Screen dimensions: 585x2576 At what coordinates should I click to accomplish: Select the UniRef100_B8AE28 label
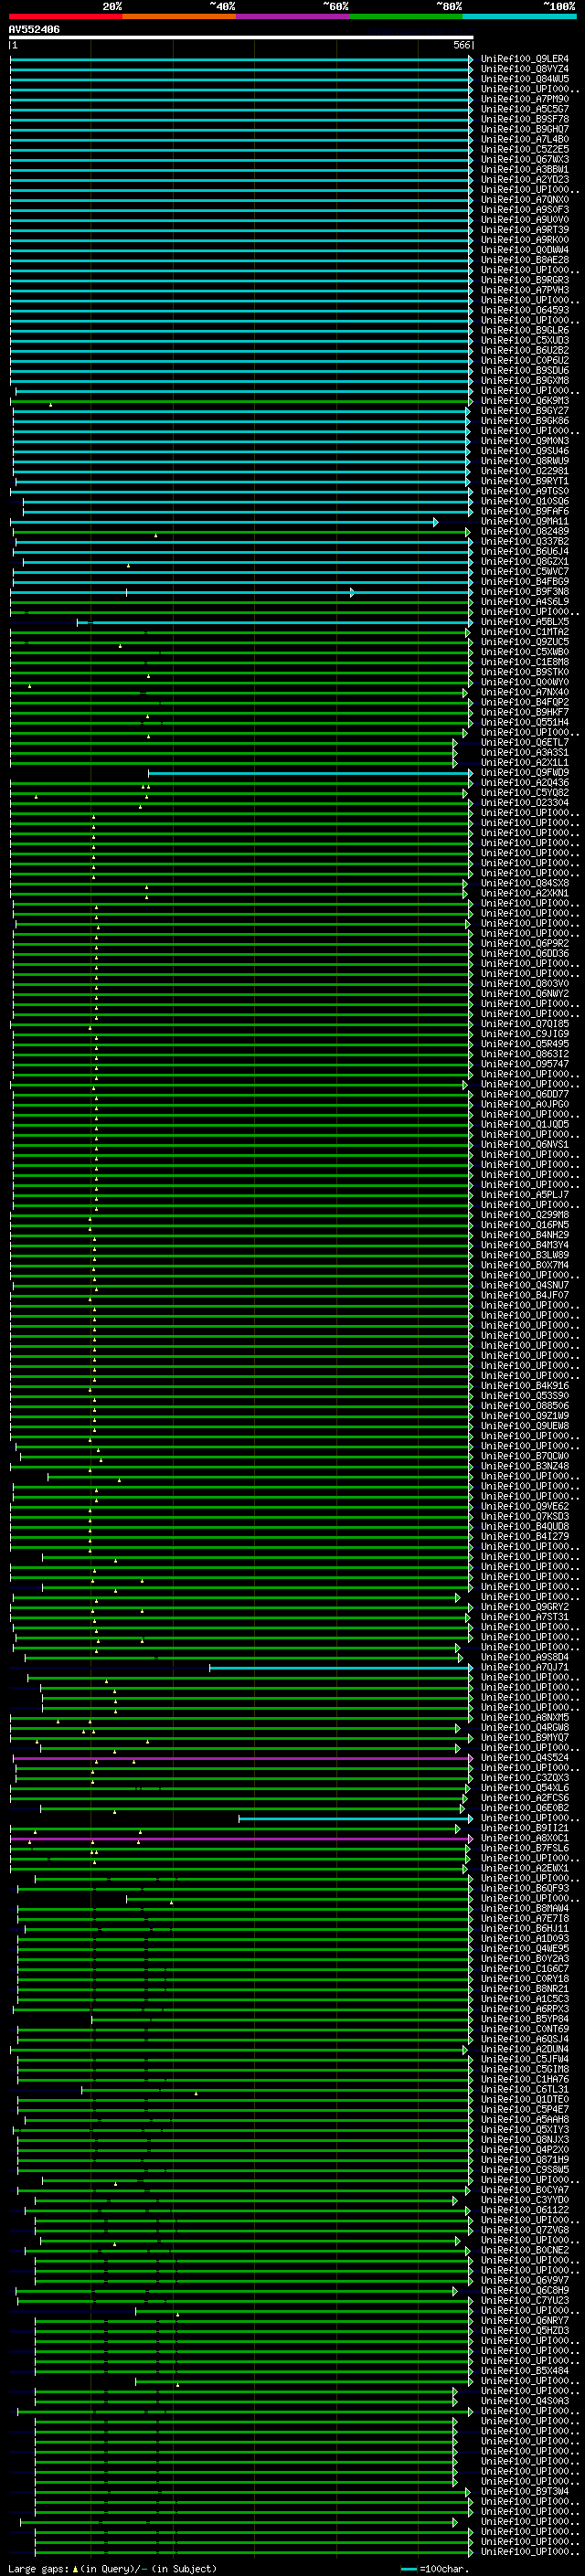525,260
